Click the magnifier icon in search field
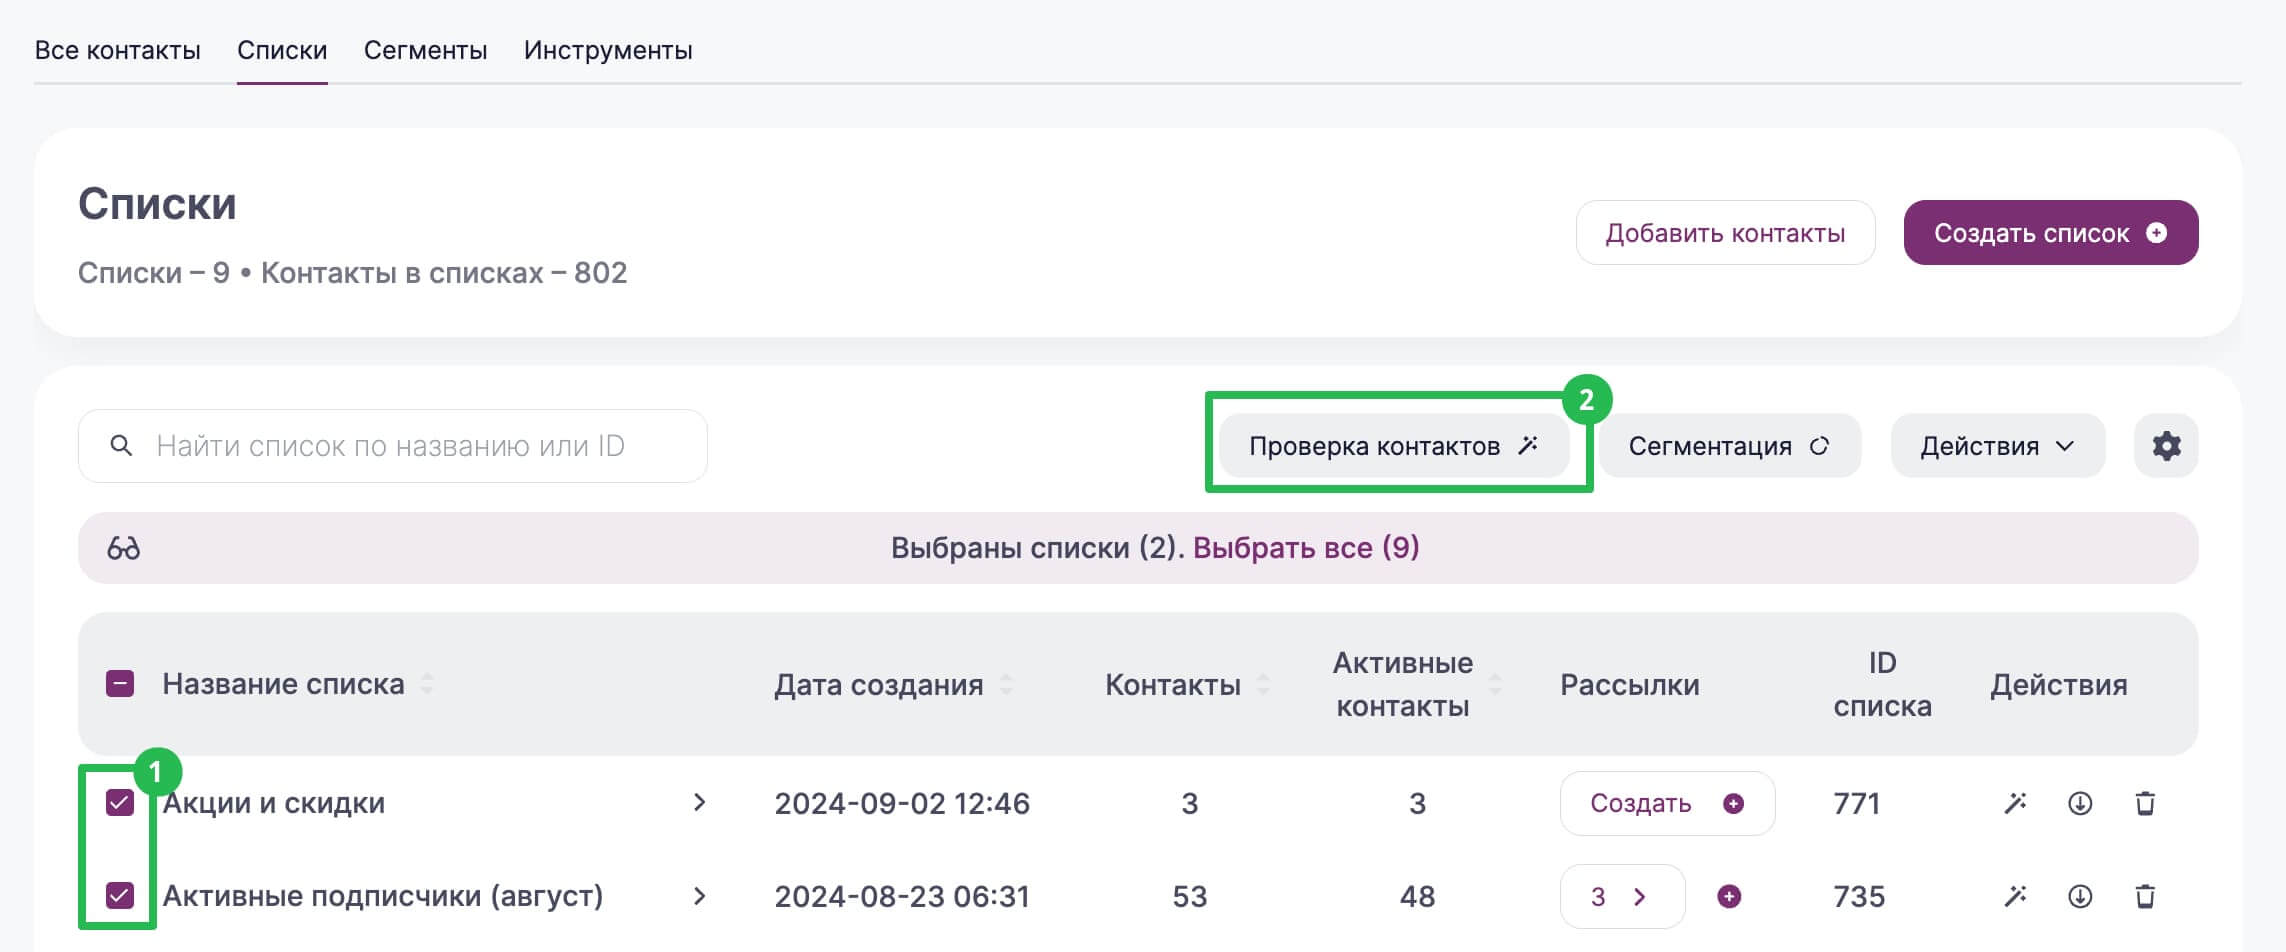This screenshot has height=952, width=2286. 121,446
